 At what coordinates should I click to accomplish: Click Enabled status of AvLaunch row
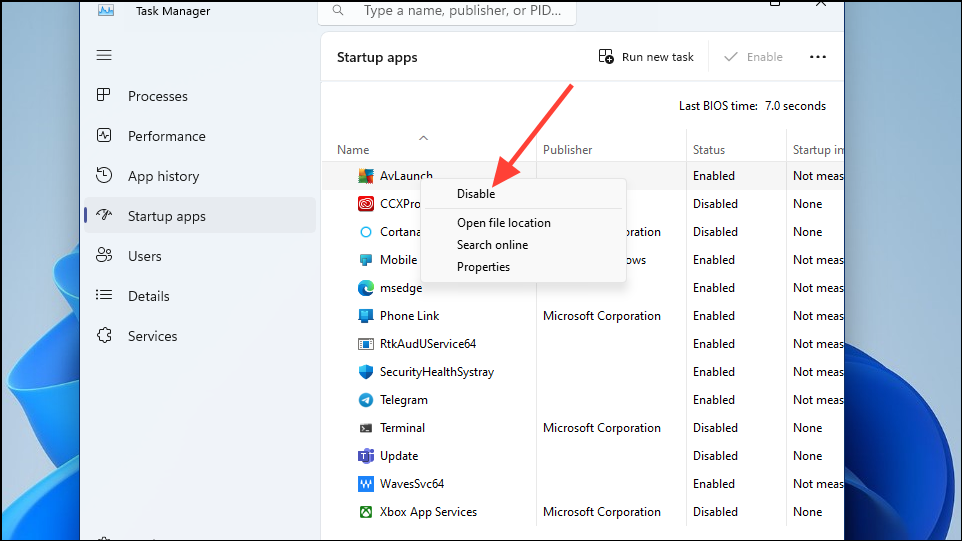point(714,176)
